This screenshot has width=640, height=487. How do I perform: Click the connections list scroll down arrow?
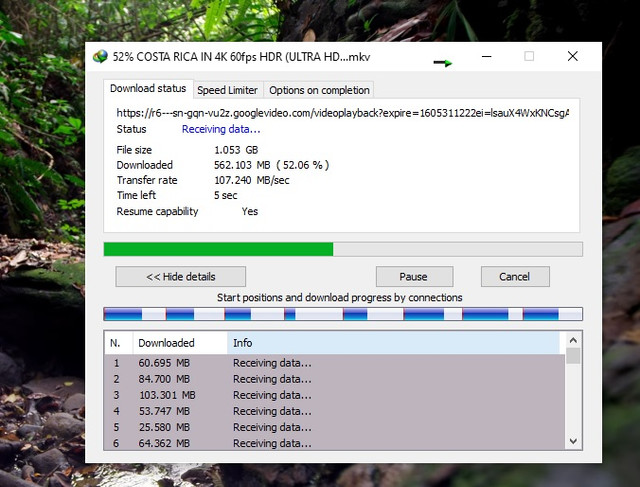tap(573, 441)
